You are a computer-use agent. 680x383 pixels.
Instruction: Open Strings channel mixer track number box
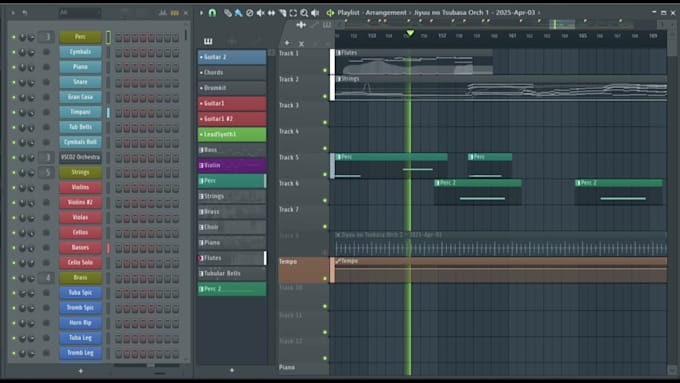(47, 172)
